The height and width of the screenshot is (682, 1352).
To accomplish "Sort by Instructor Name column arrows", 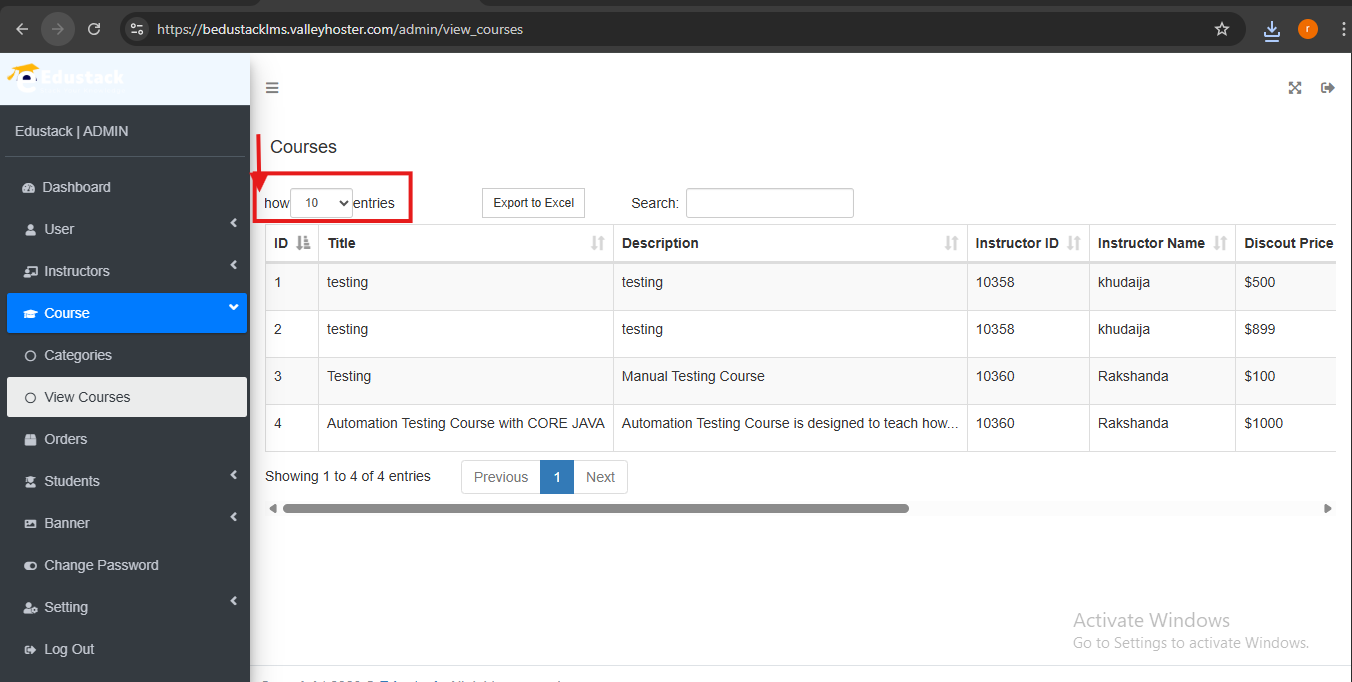I will click(x=1220, y=243).
